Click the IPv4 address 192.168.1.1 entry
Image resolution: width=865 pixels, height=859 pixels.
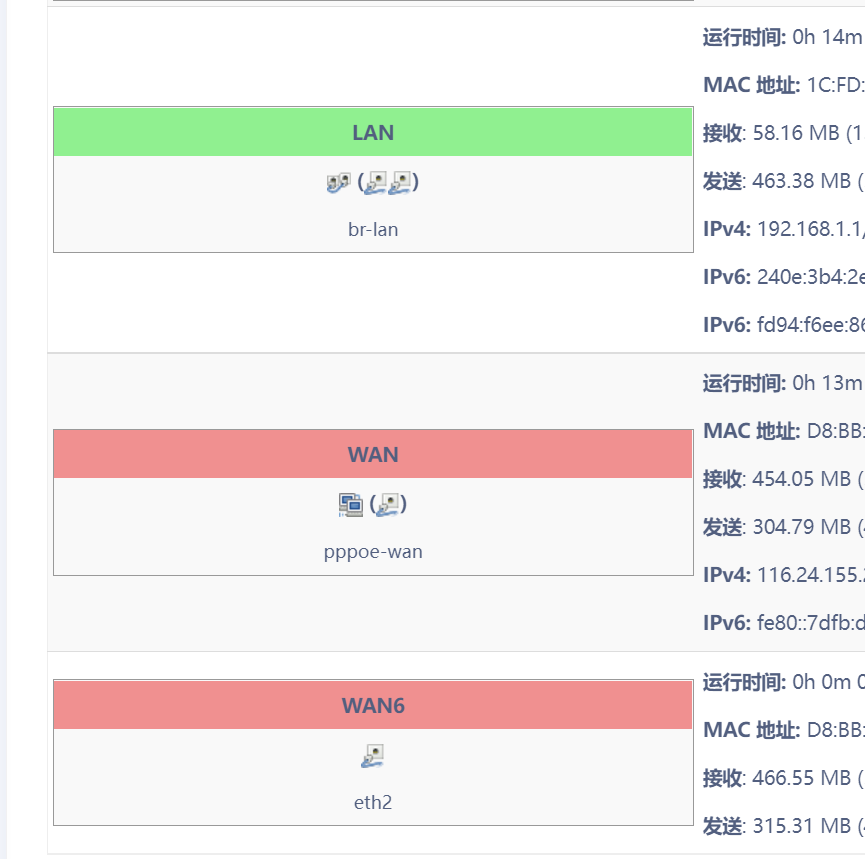790,230
